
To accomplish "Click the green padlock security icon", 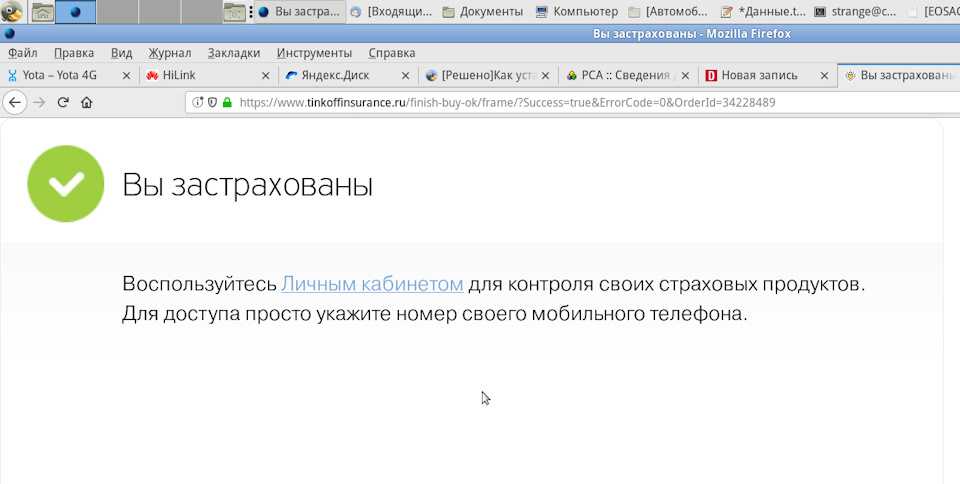I will coord(227,102).
